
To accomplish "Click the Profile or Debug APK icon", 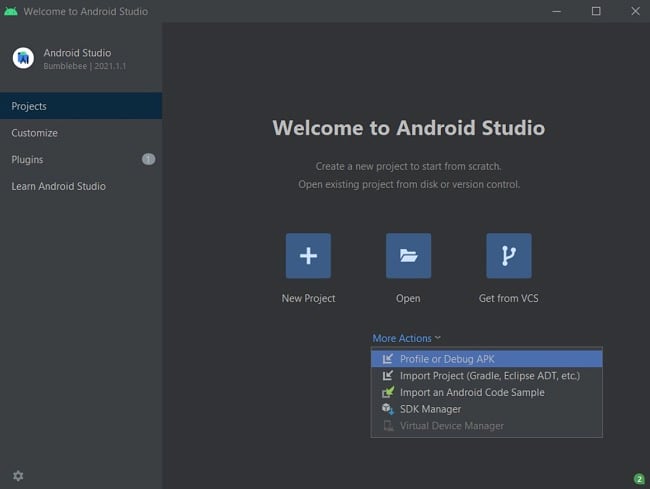I will pos(388,359).
